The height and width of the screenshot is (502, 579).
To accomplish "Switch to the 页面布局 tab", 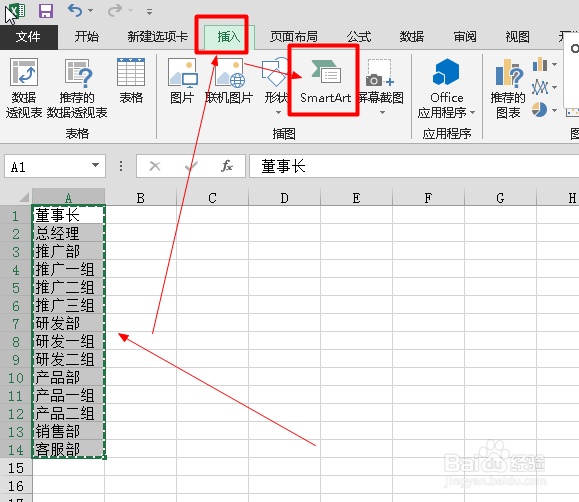I will (x=294, y=37).
